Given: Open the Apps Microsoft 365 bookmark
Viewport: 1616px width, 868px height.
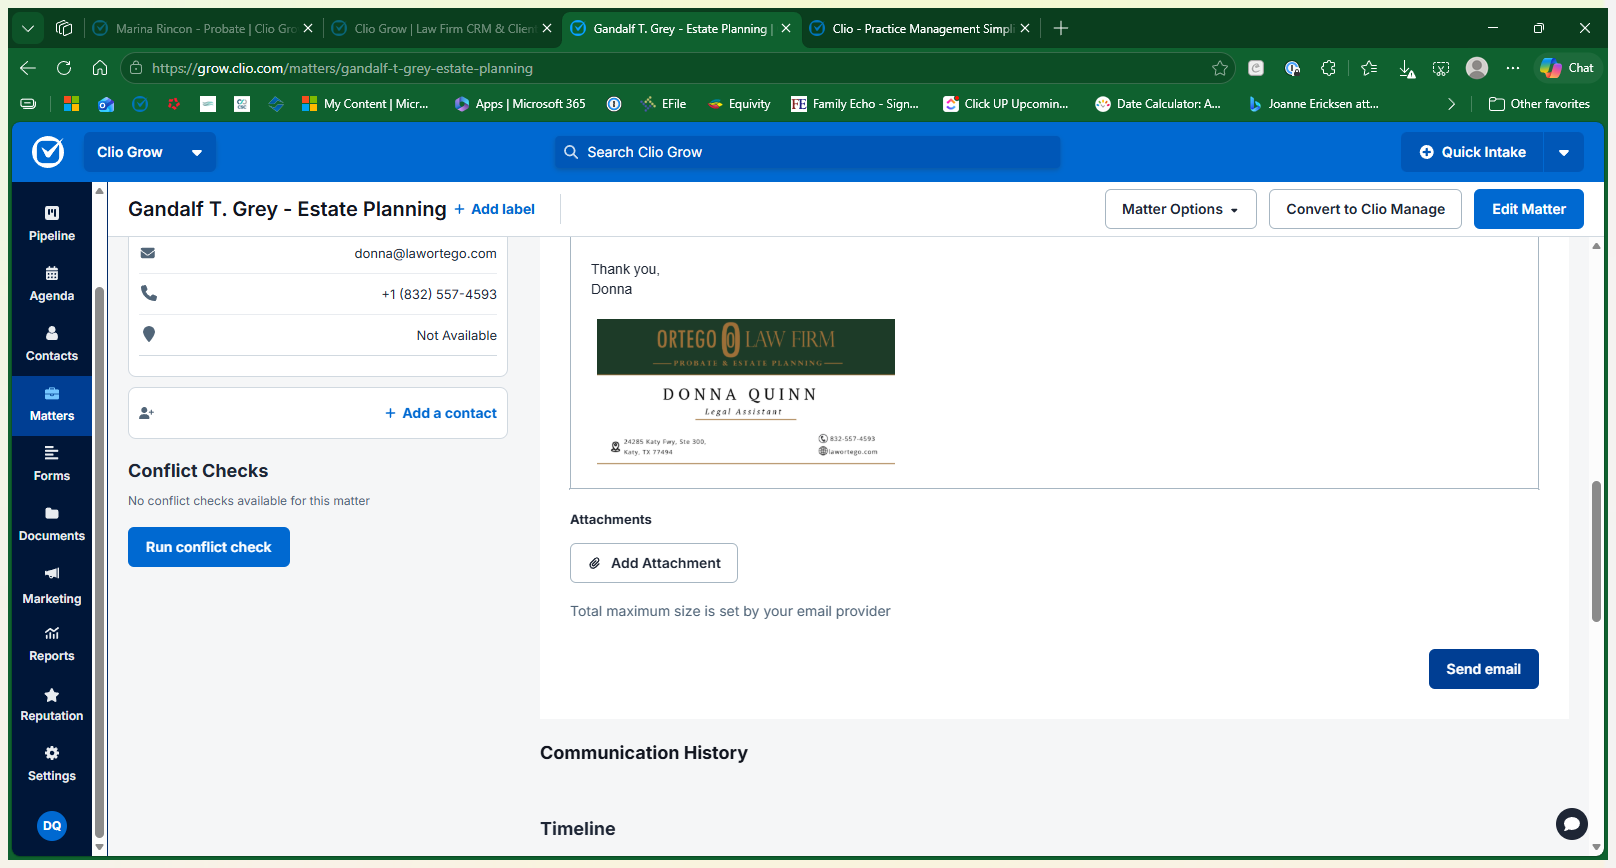Looking at the screenshot, I should click(520, 104).
